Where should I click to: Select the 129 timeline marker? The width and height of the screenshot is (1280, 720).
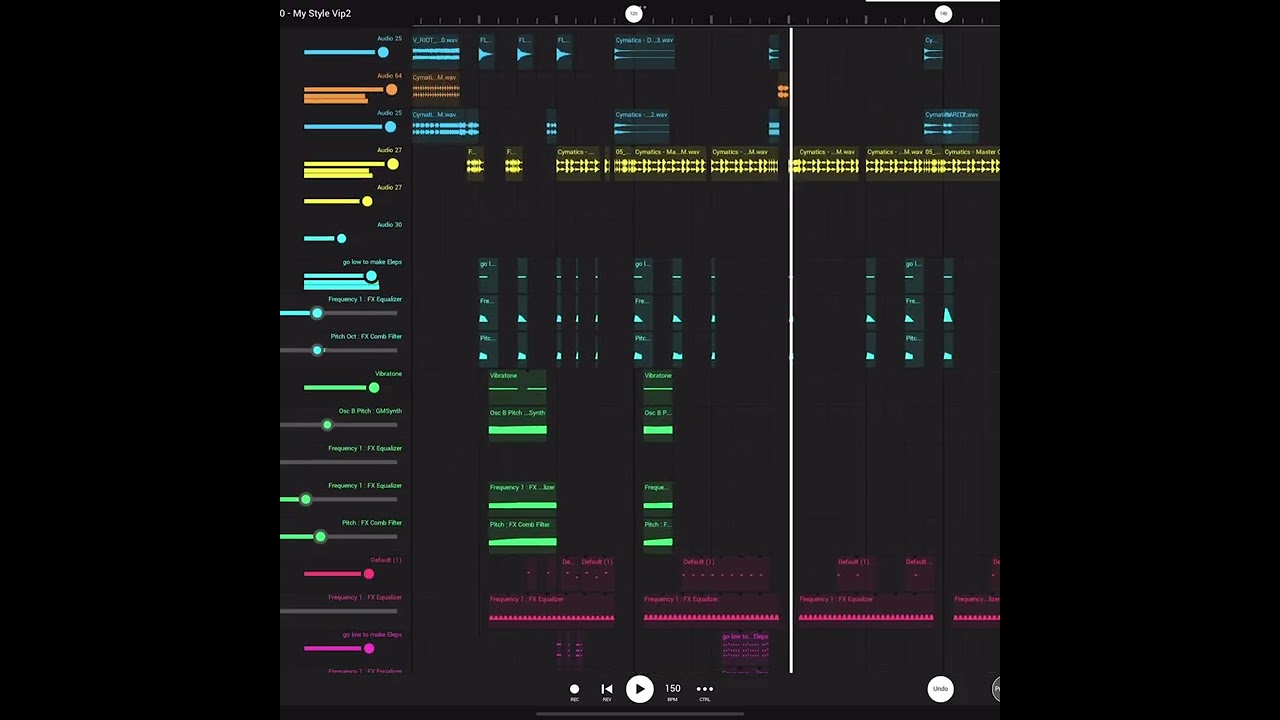(x=633, y=14)
